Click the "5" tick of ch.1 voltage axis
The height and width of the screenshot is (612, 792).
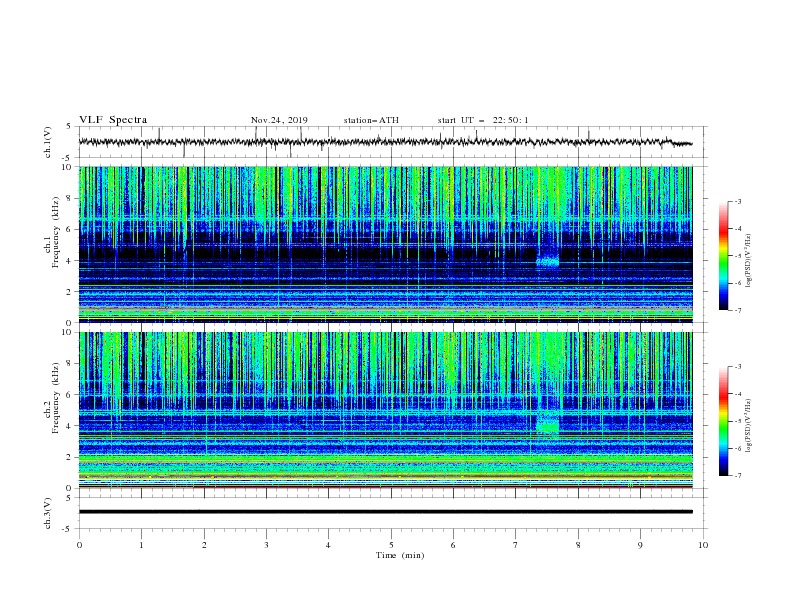point(70,126)
